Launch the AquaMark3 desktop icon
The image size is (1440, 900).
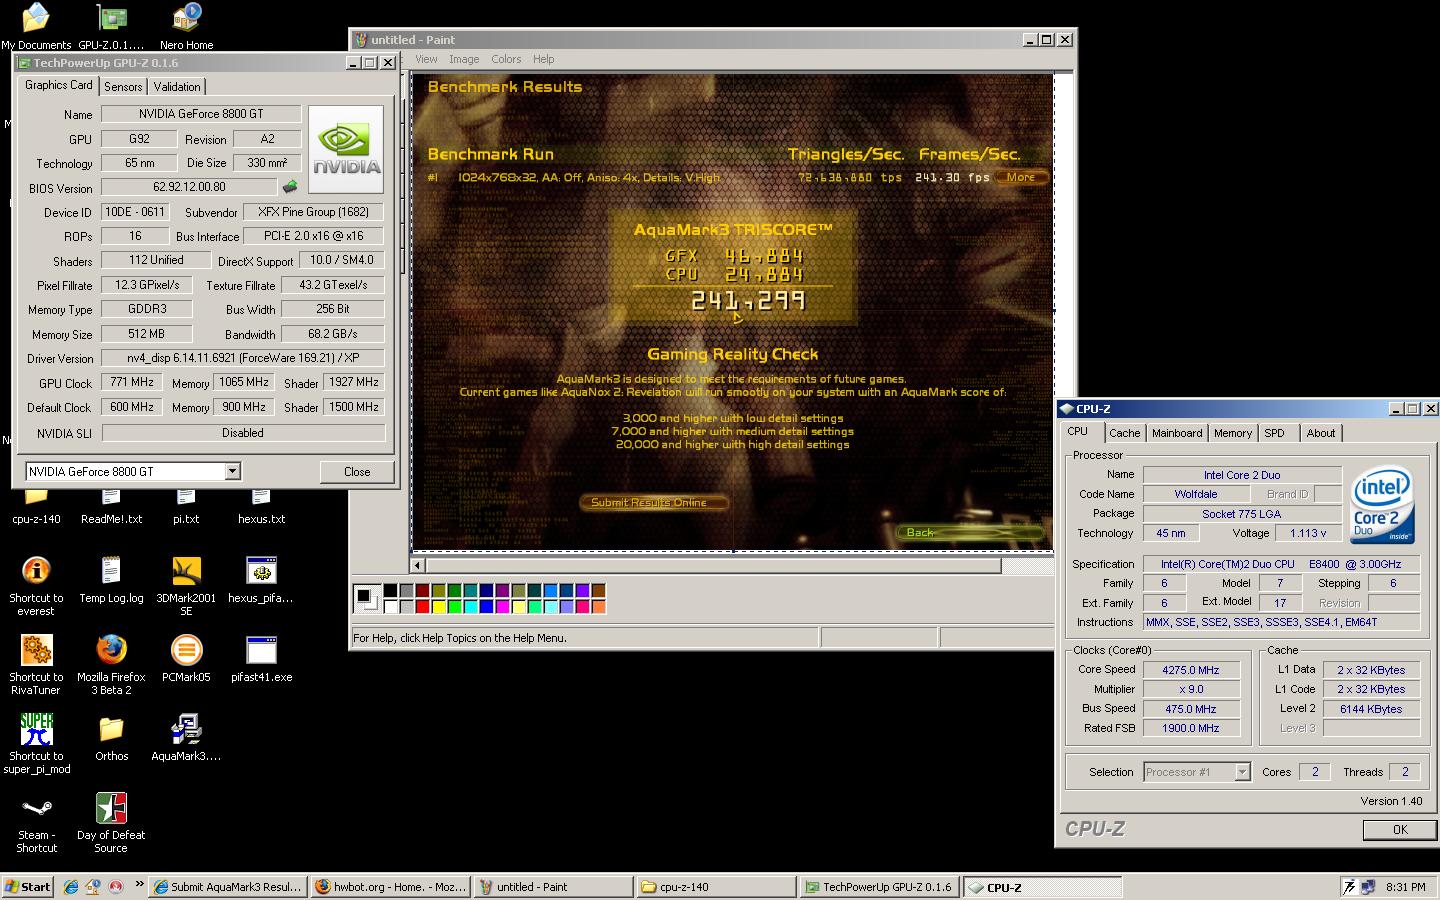click(186, 739)
